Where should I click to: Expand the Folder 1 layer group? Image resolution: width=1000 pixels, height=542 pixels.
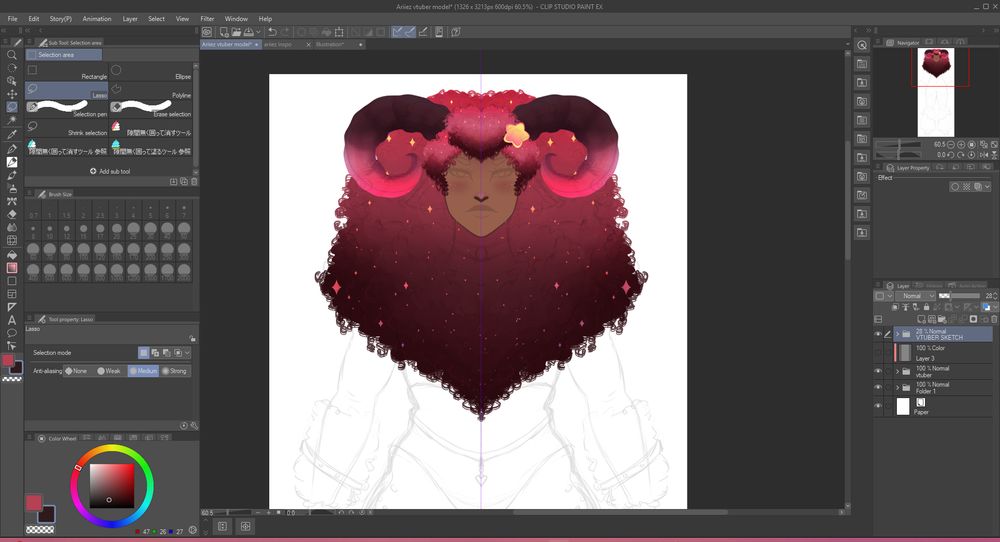[897, 388]
